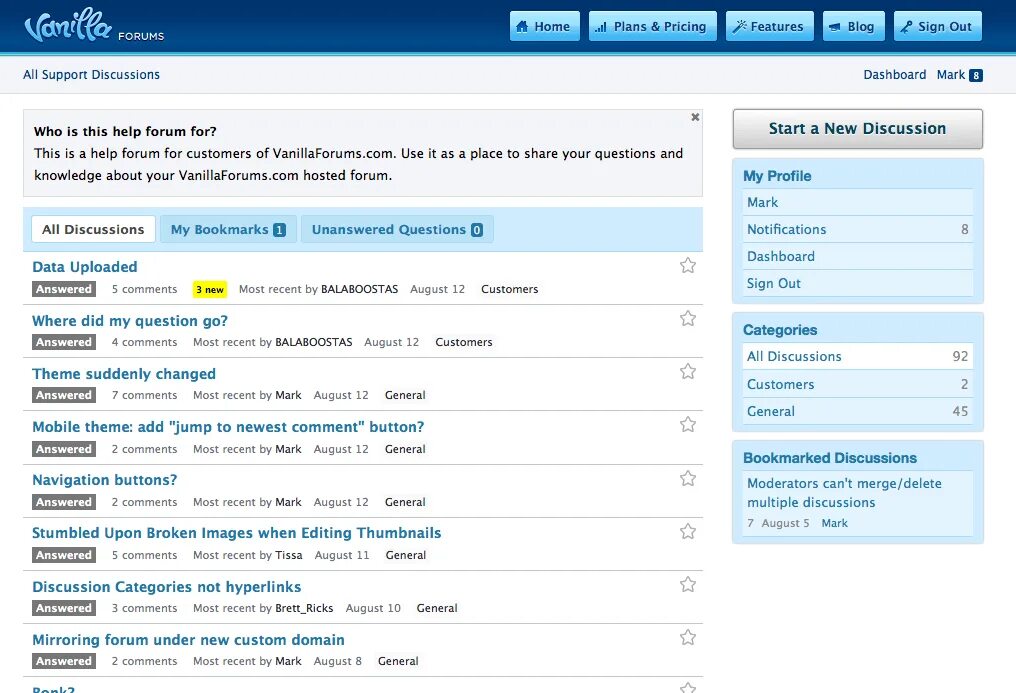Image resolution: width=1016 pixels, height=693 pixels.
Task: Open 'Discussion Categories not hyperlinks' thread
Action: coord(167,587)
